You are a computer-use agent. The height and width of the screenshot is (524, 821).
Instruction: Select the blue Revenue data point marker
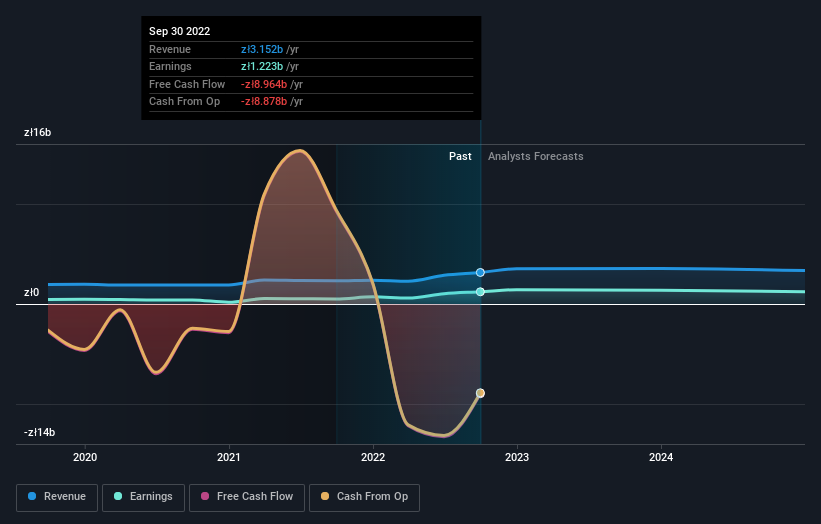pyautogui.click(x=480, y=272)
